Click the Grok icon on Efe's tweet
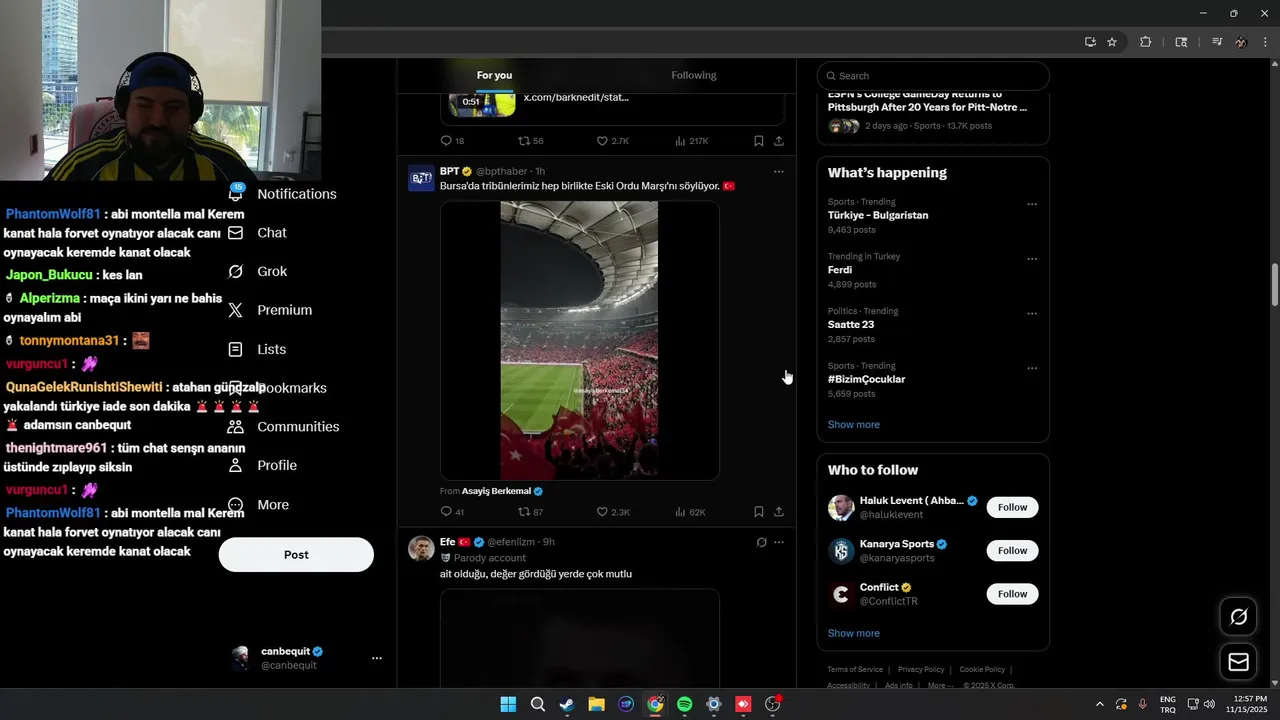1280x720 pixels. click(761, 542)
